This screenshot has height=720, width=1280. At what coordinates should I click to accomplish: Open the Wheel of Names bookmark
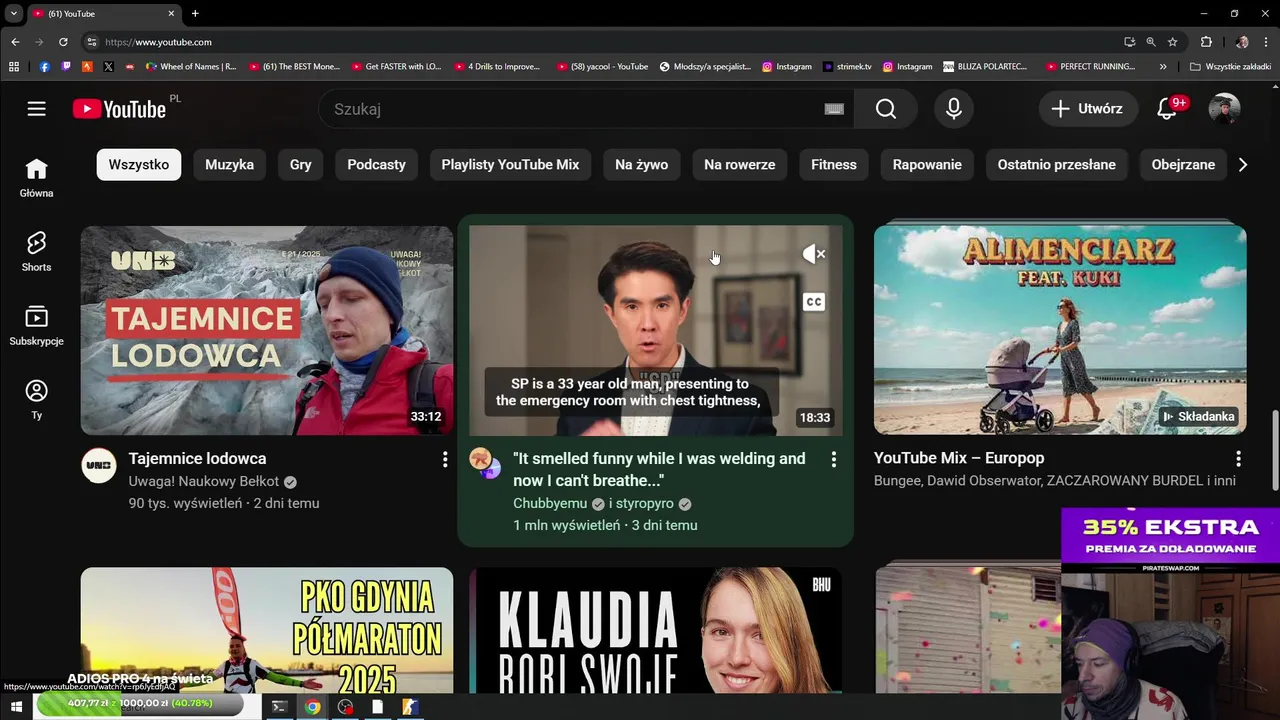click(191, 67)
